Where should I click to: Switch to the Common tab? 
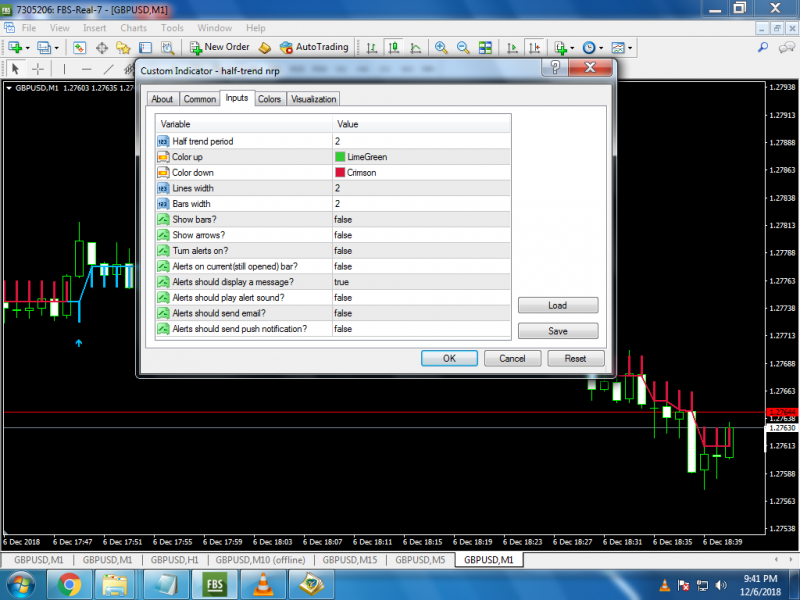coord(199,99)
